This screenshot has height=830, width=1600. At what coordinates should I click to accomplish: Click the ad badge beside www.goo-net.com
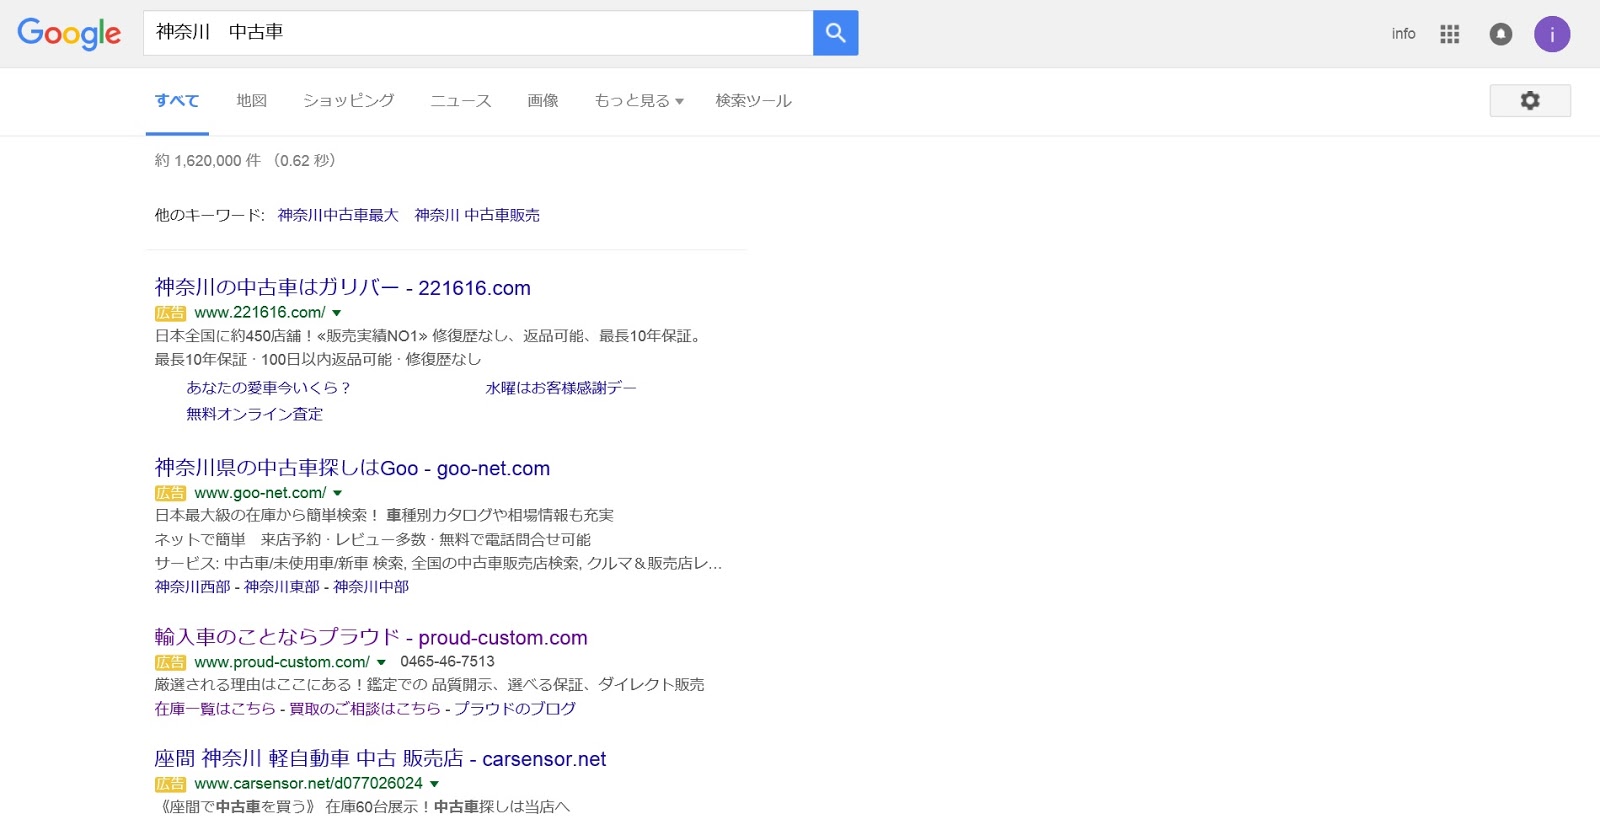(170, 493)
